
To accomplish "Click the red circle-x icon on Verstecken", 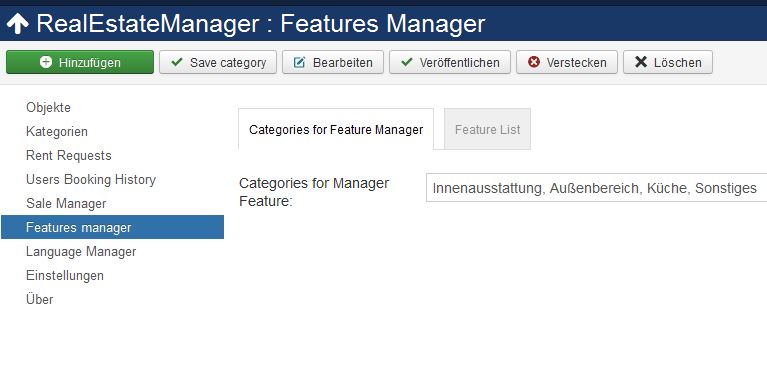I will click(x=534, y=62).
